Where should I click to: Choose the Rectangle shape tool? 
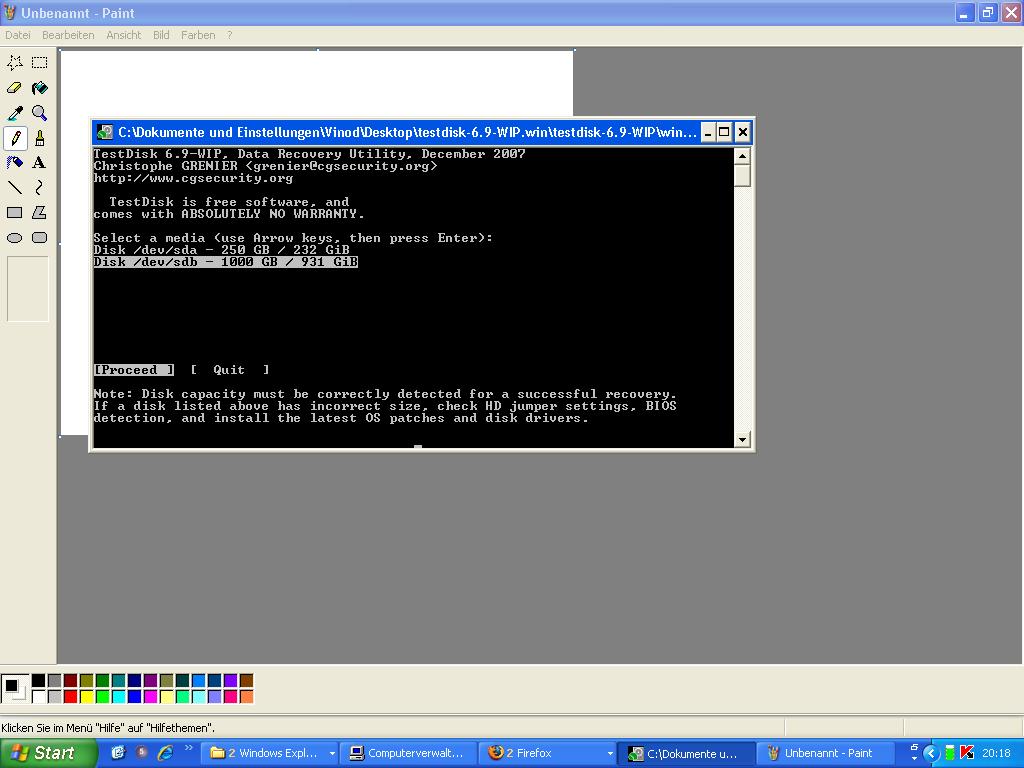coord(15,213)
